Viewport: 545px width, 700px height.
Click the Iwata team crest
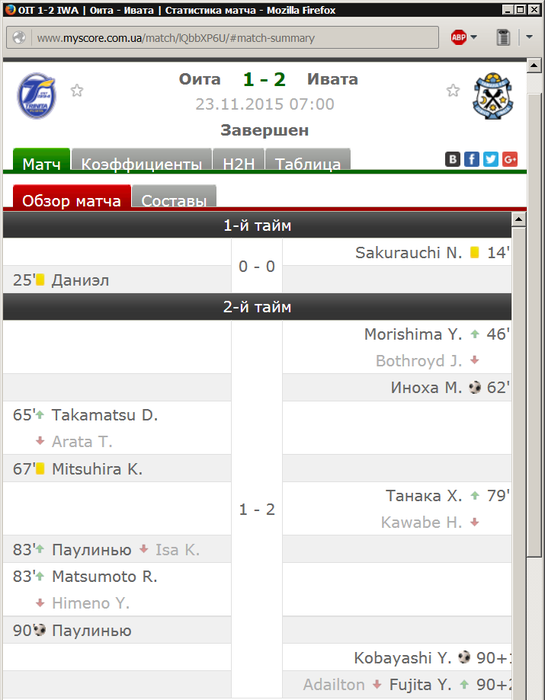pos(493,96)
